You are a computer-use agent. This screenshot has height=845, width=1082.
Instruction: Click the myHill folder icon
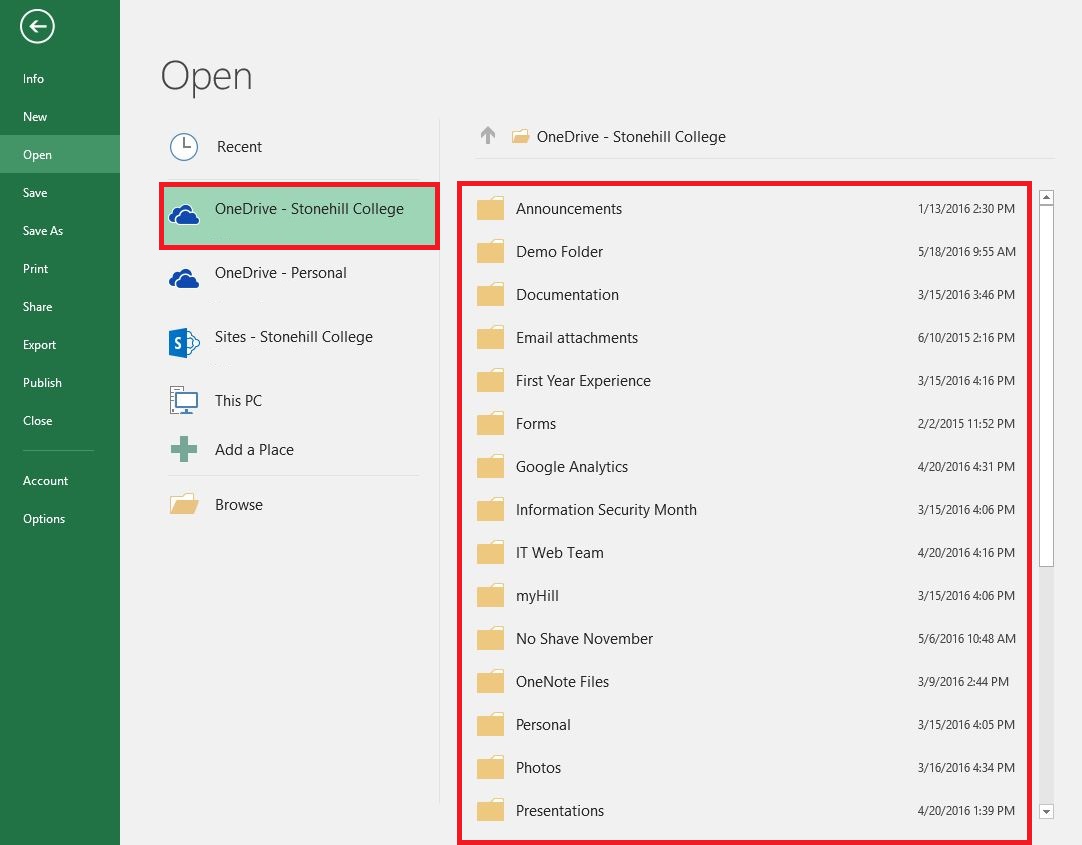[x=491, y=595]
